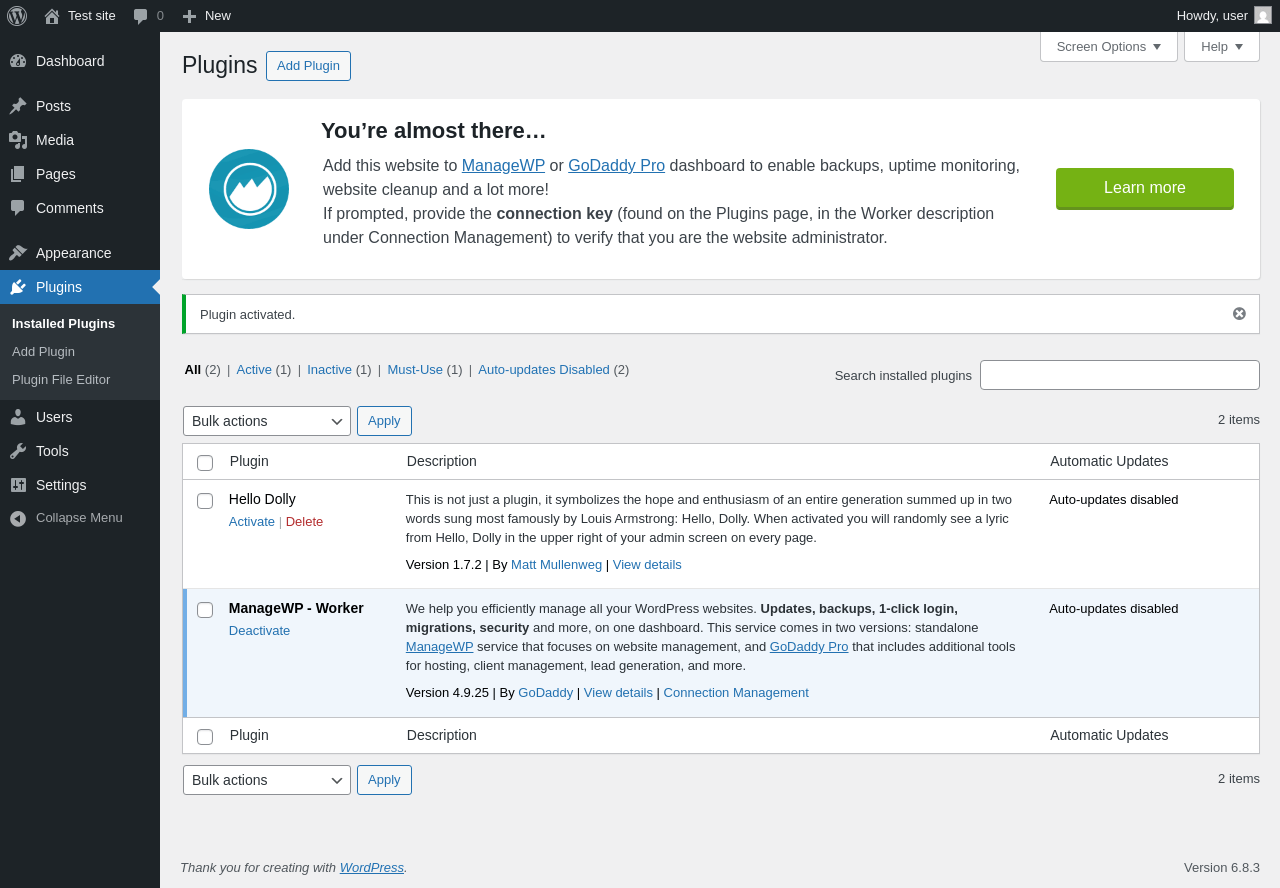Toggle select-all checkbox in table header
The height and width of the screenshot is (888, 1280).
pyautogui.click(x=205, y=463)
